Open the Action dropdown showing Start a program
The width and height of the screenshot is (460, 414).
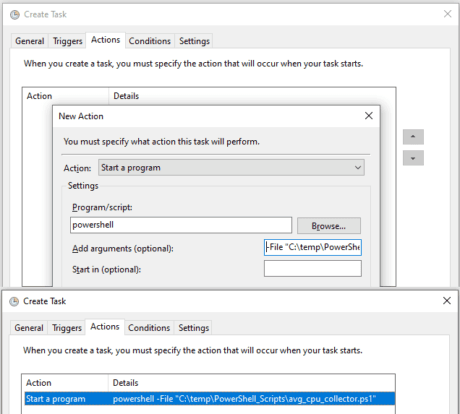(x=231, y=167)
